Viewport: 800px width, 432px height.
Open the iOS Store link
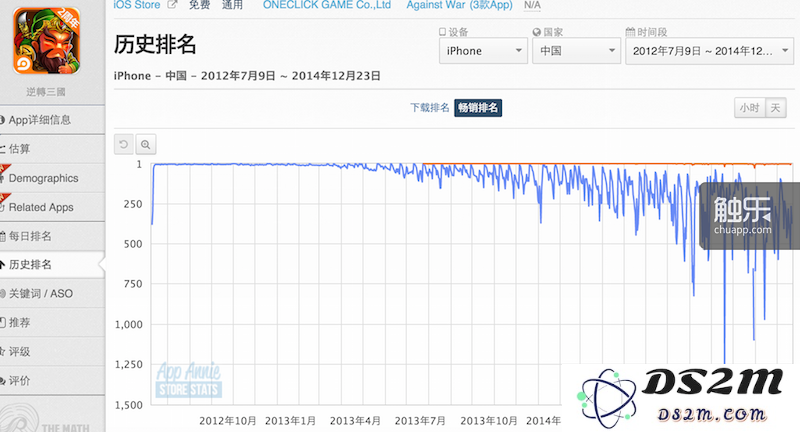137,5
